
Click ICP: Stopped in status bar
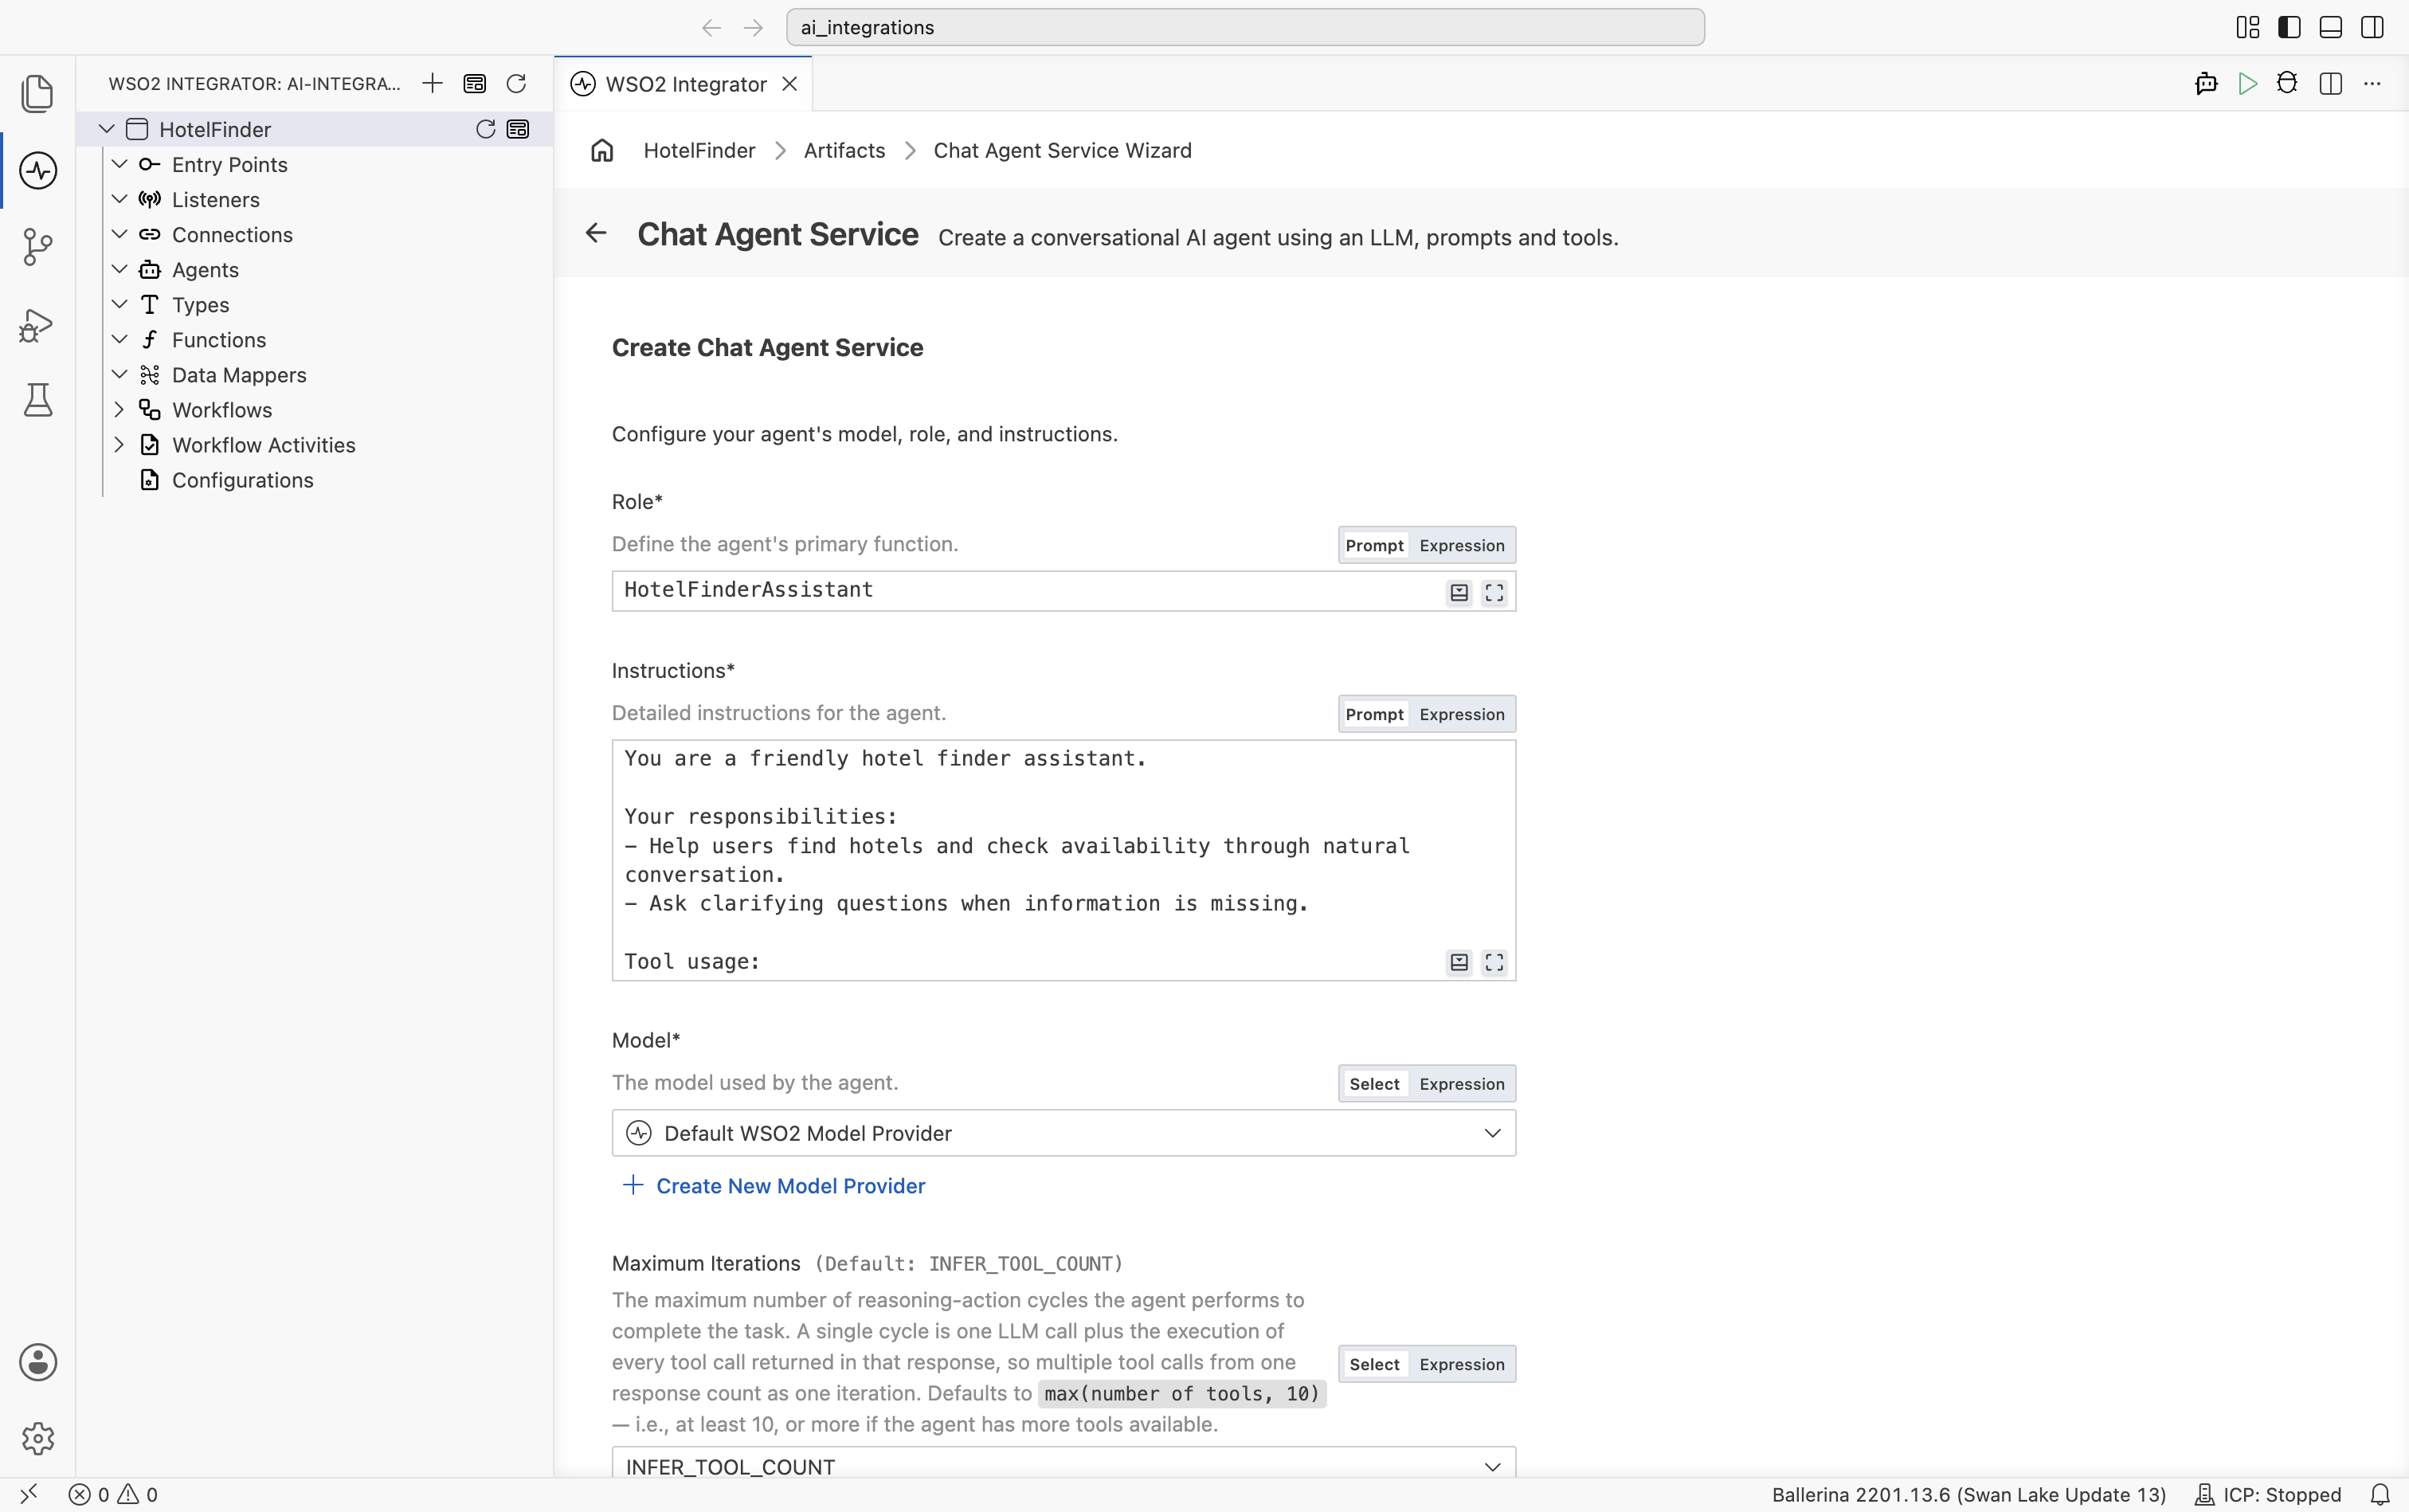click(2268, 1494)
